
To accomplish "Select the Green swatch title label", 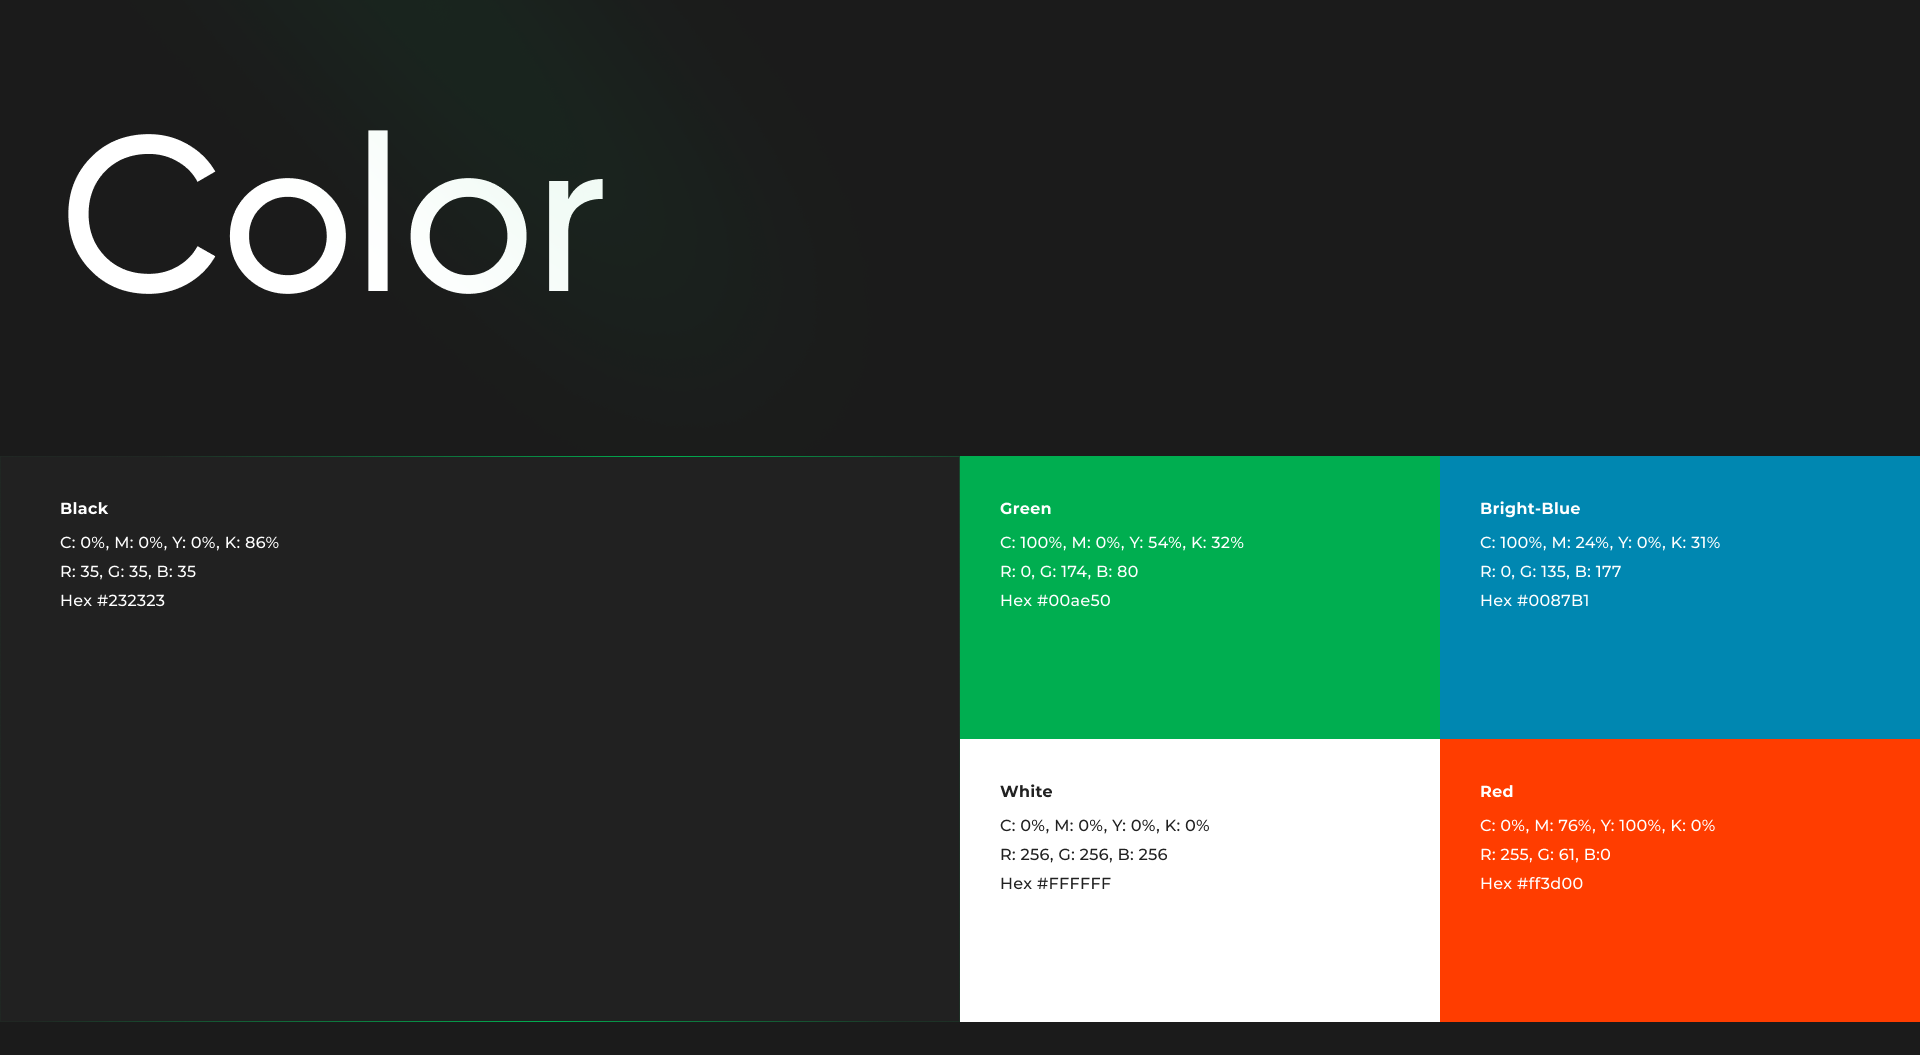I will (1025, 508).
